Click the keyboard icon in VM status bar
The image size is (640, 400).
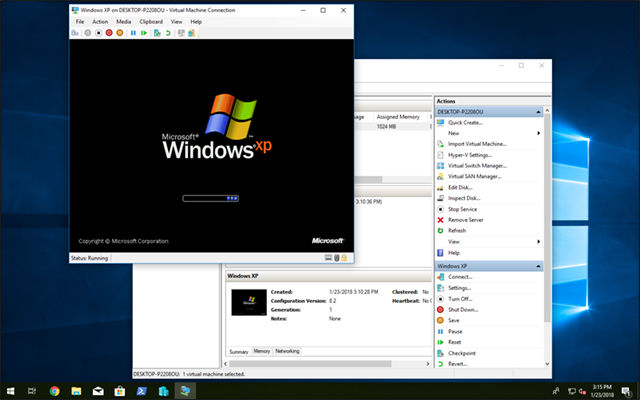click(x=328, y=258)
